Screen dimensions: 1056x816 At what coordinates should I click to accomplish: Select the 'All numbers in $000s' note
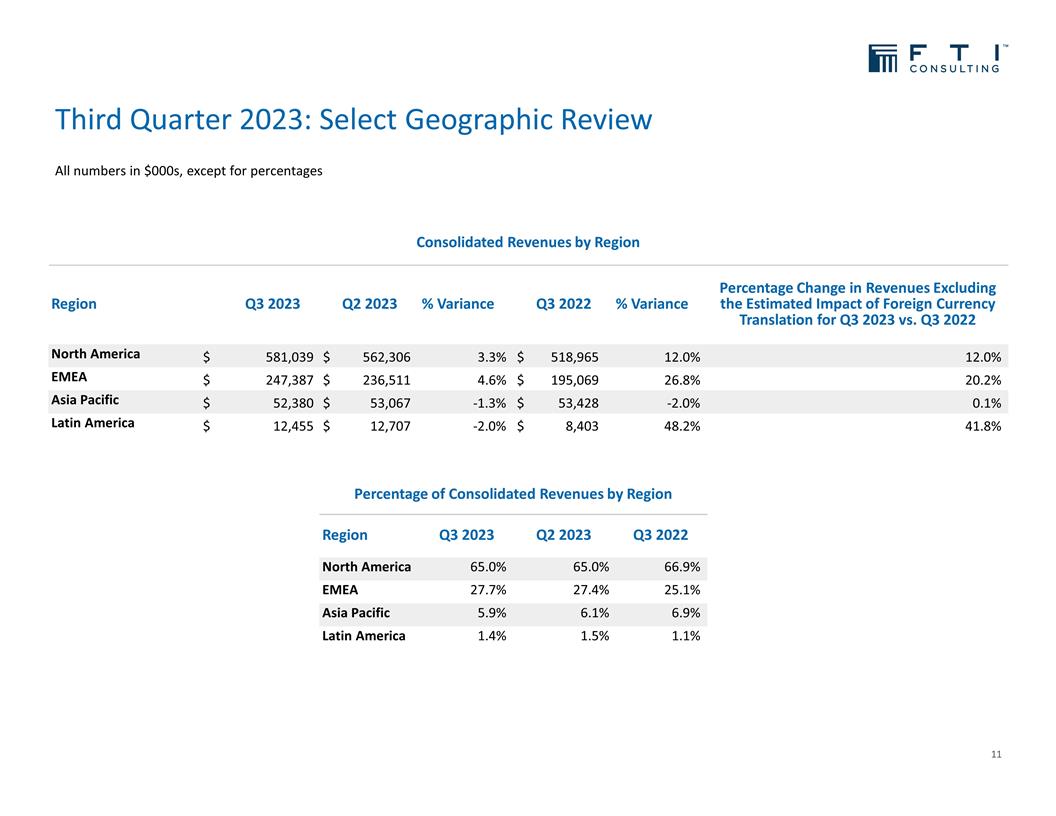pyautogui.click(x=188, y=171)
